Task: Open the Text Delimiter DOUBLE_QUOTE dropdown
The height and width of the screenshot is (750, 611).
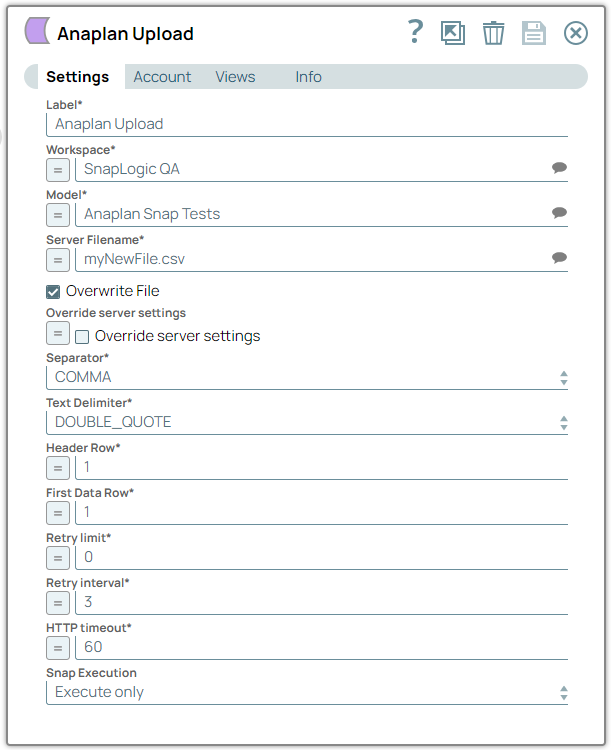Action: pos(307,422)
